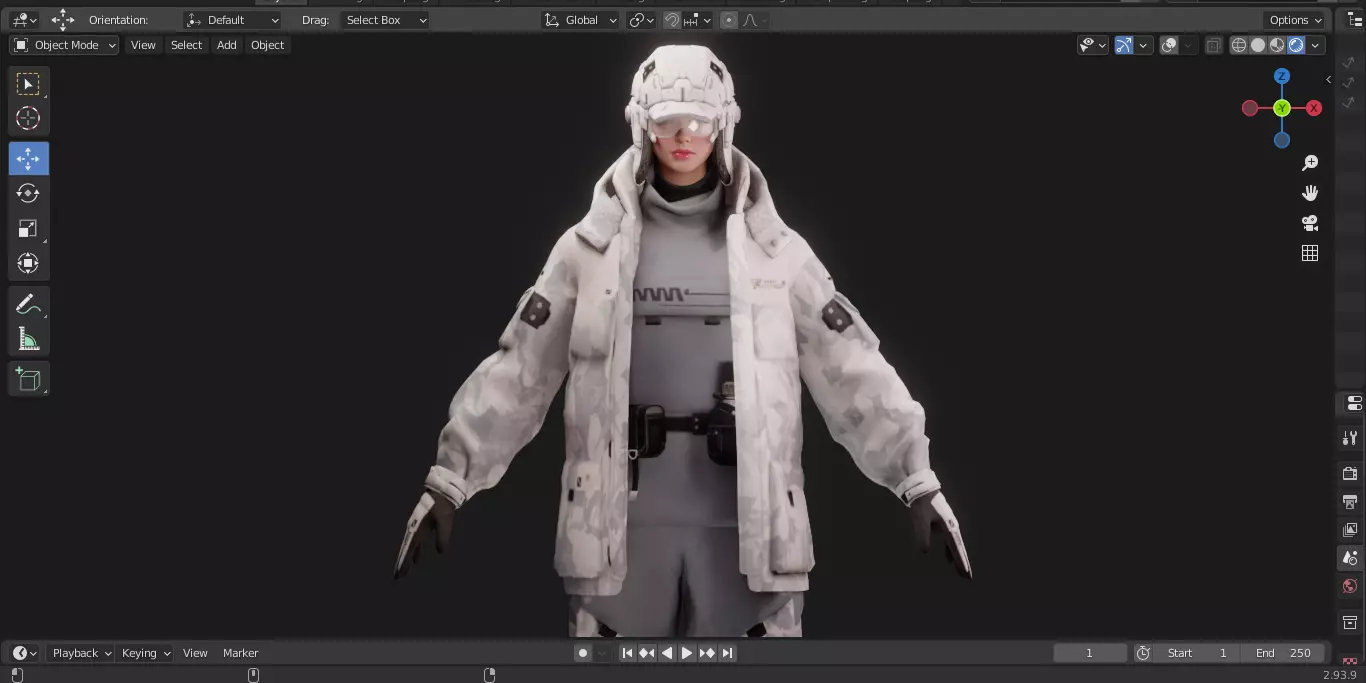Open timeline editor type dropdown
Screen dimensions: 1366x683
[x=24, y=653]
